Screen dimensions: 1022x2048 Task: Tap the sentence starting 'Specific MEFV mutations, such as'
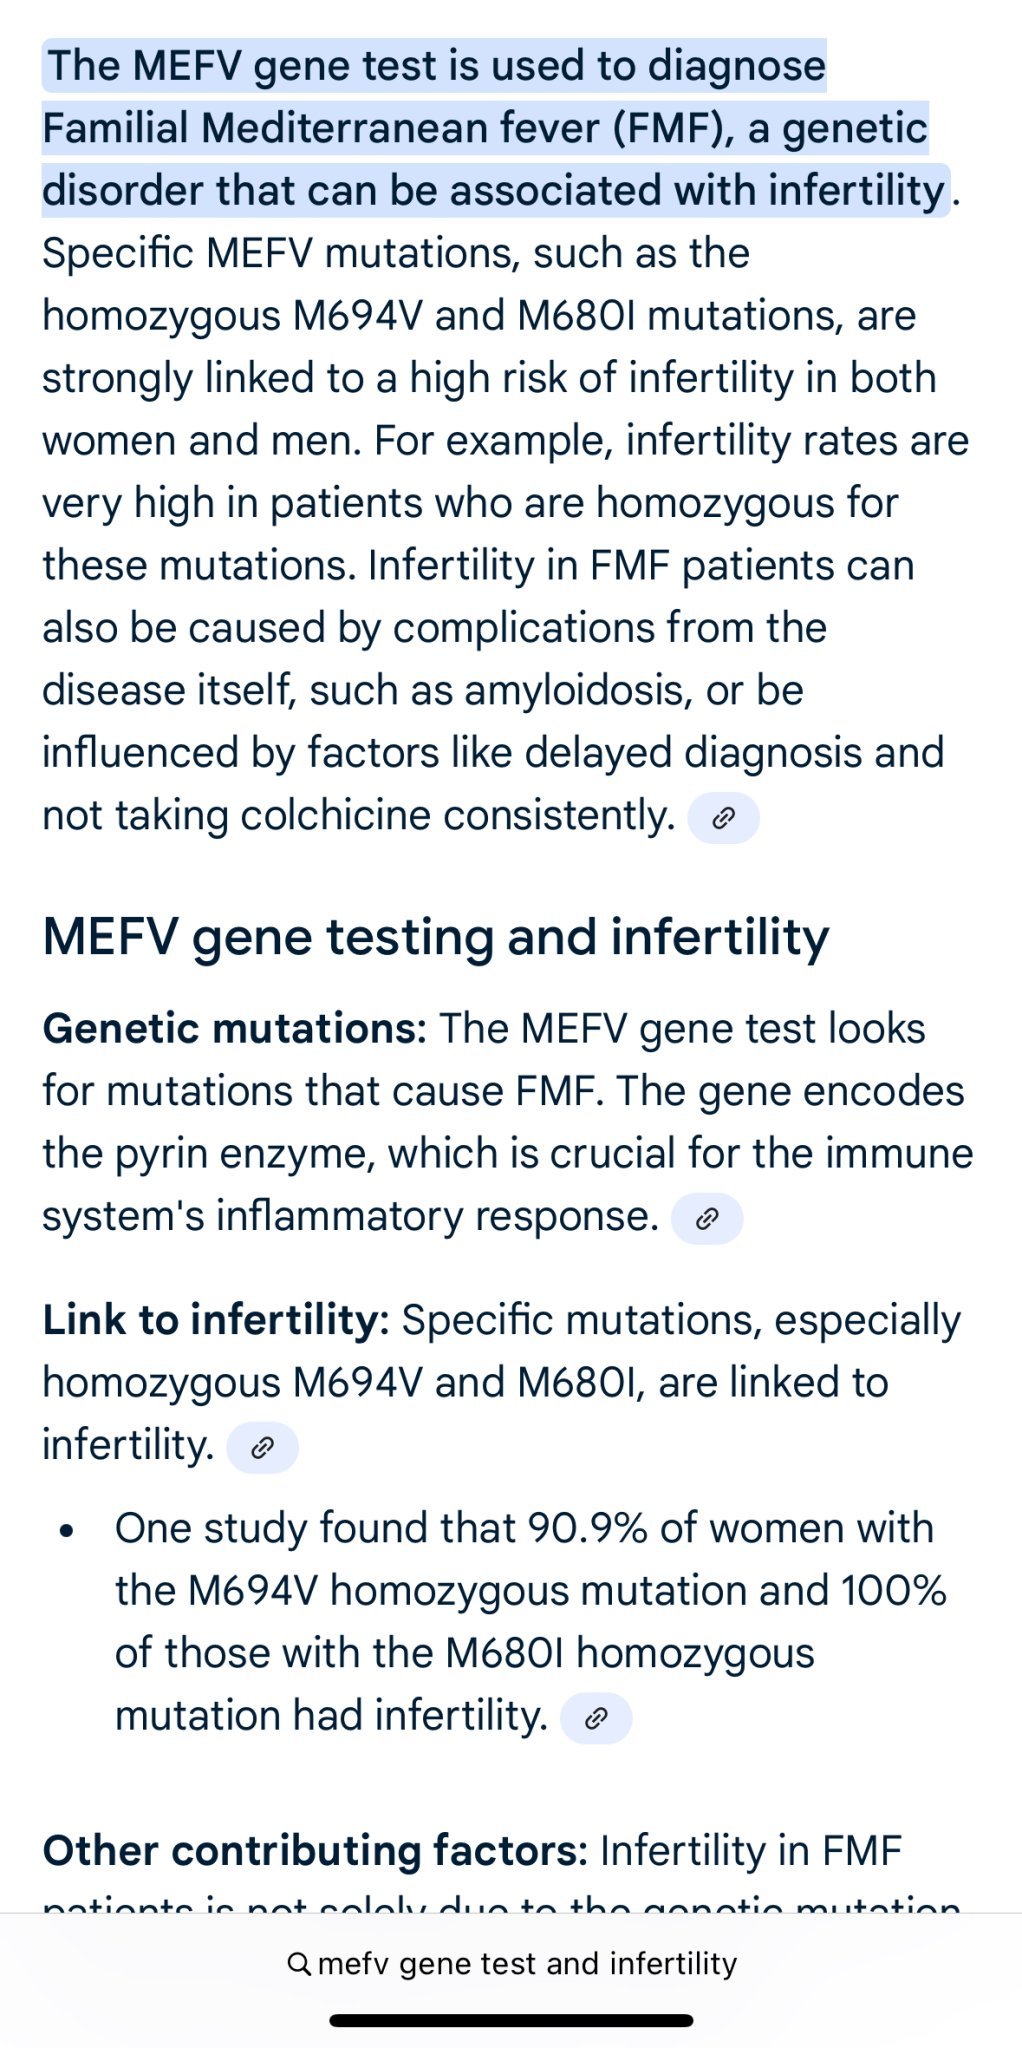coord(396,253)
